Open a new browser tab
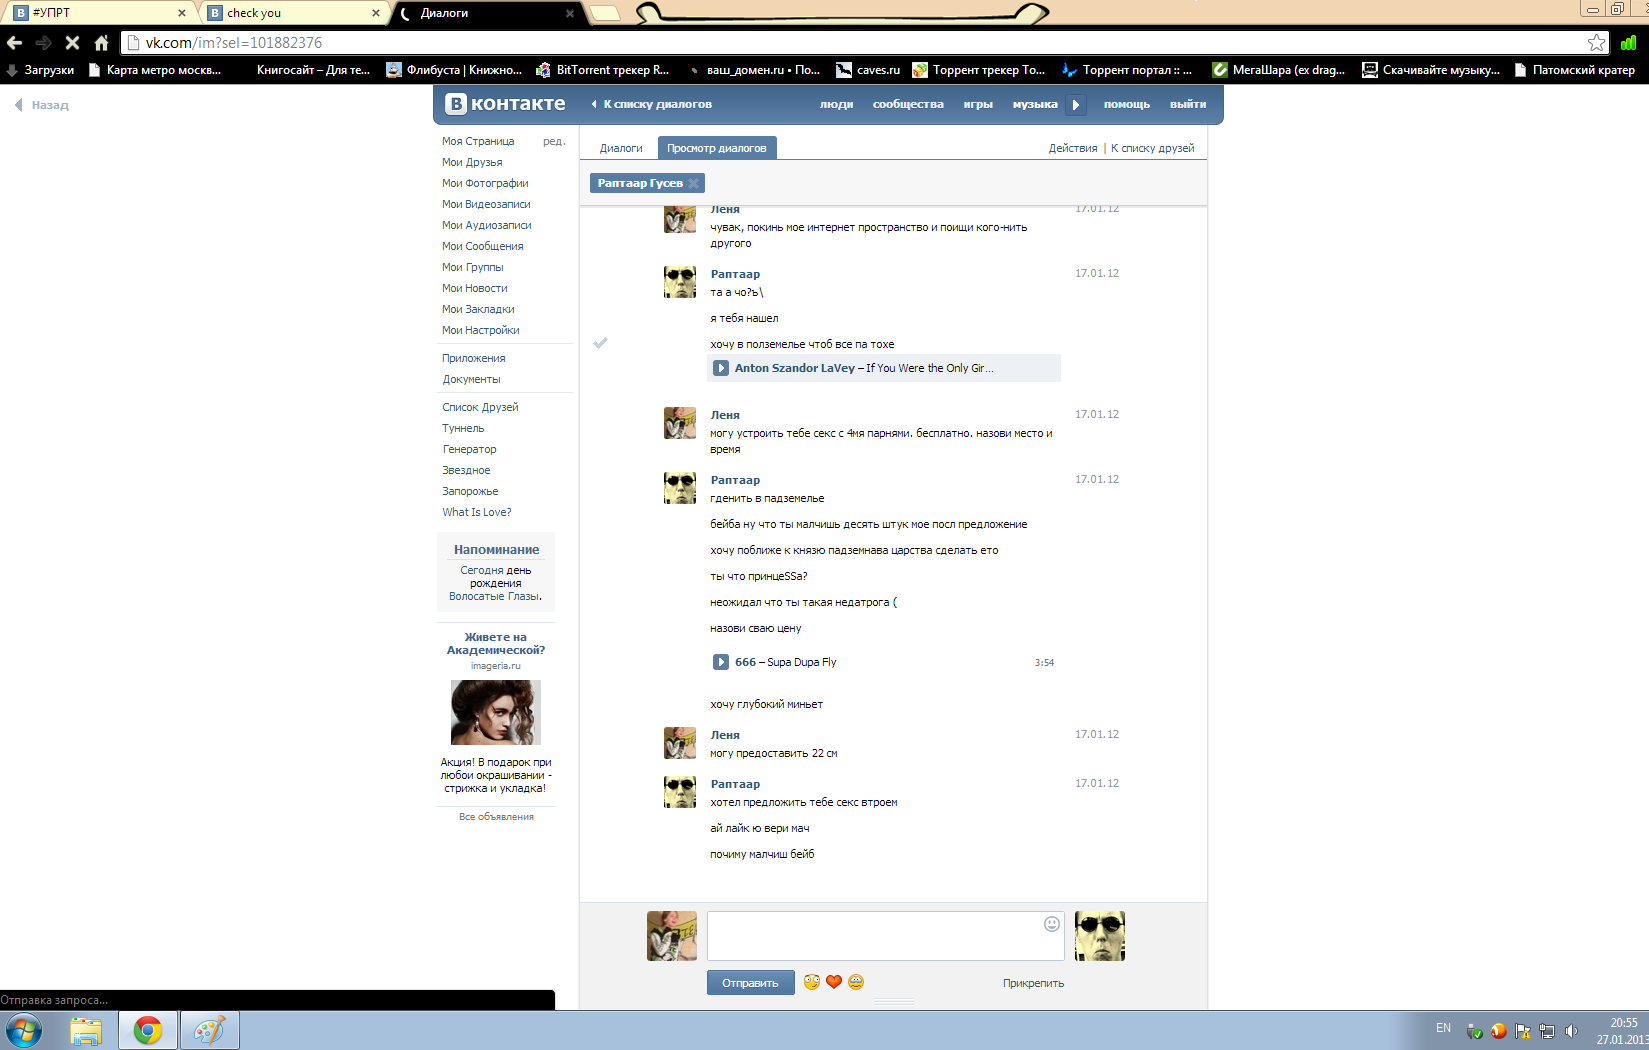 pyautogui.click(x=605, y=13)
